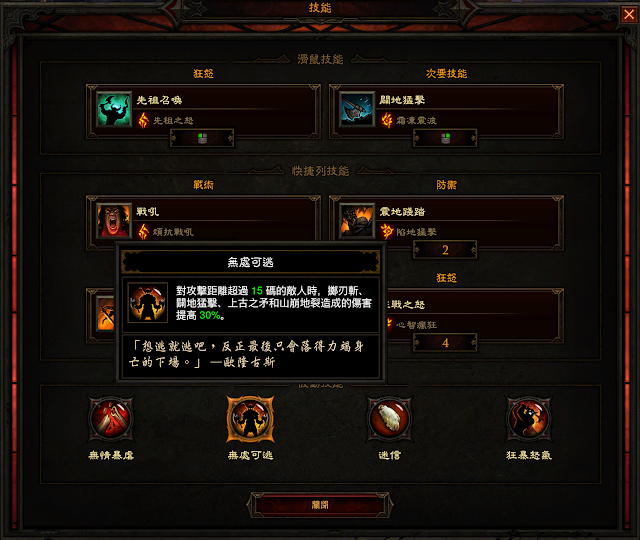Click right mouse button binding under 闢地猛擊
Viewport: 640px width, 540px height.
(x=445, y=138)
